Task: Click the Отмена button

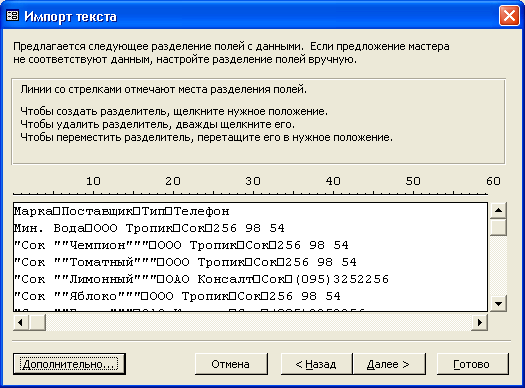Action: [231, 364]
